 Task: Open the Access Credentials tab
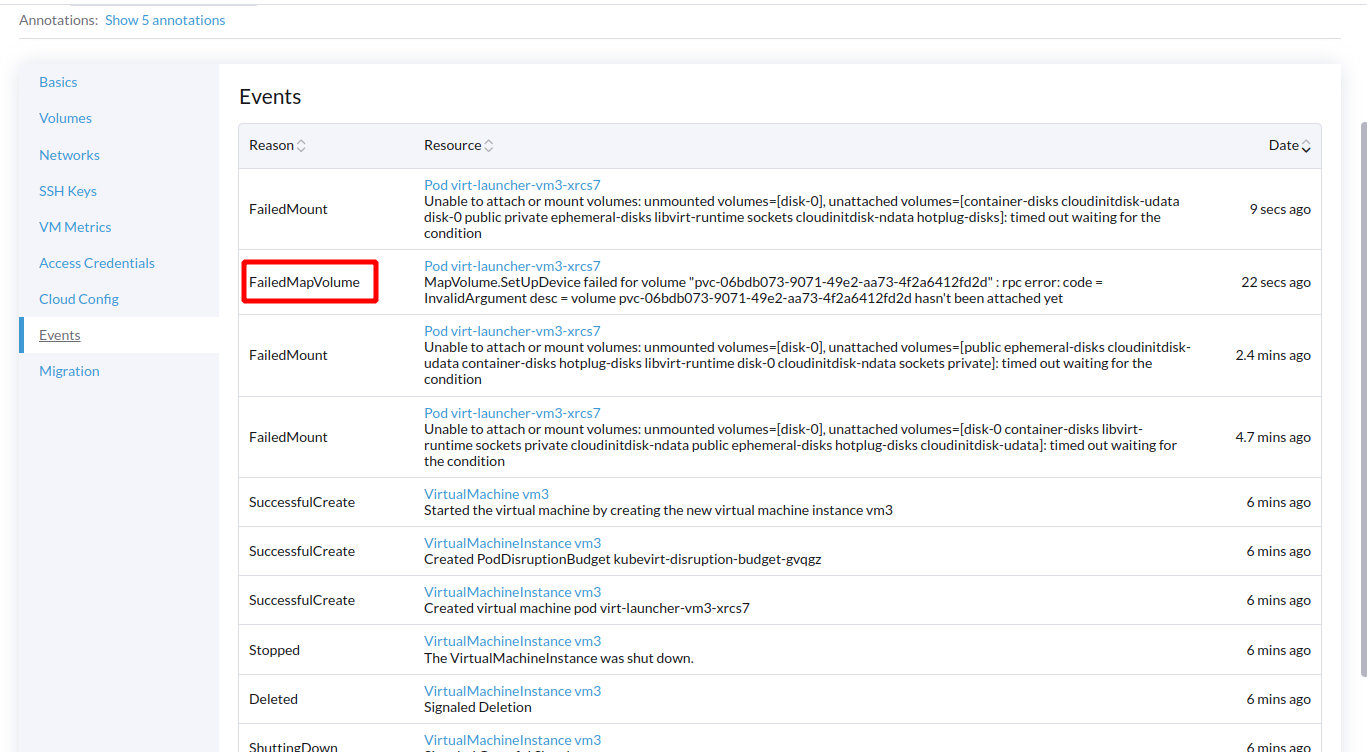point(97,263)
